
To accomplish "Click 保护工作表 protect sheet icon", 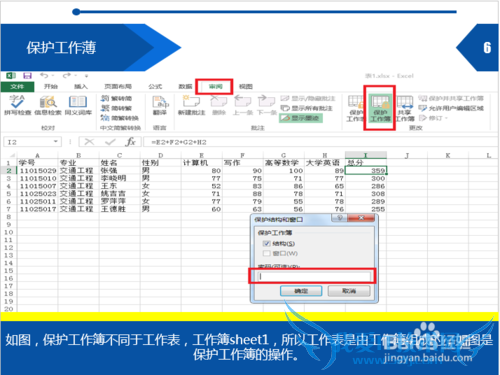I will click(x=355, y=108).
